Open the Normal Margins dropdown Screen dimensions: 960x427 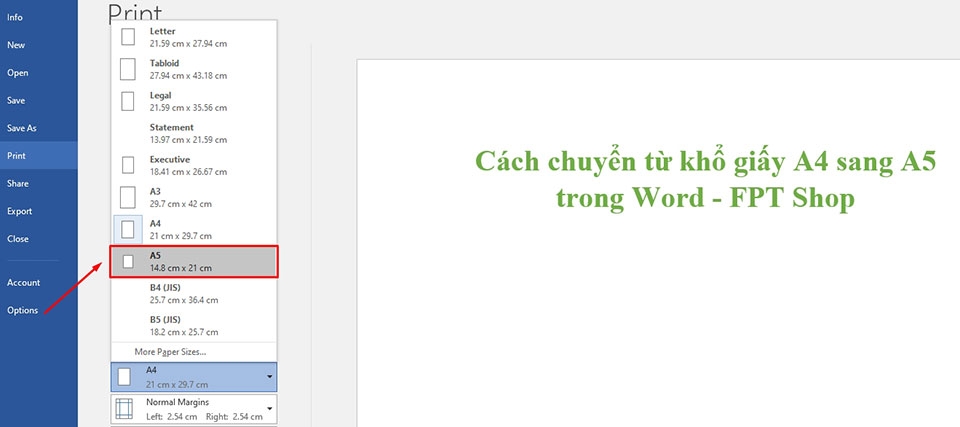coord(193,409)
